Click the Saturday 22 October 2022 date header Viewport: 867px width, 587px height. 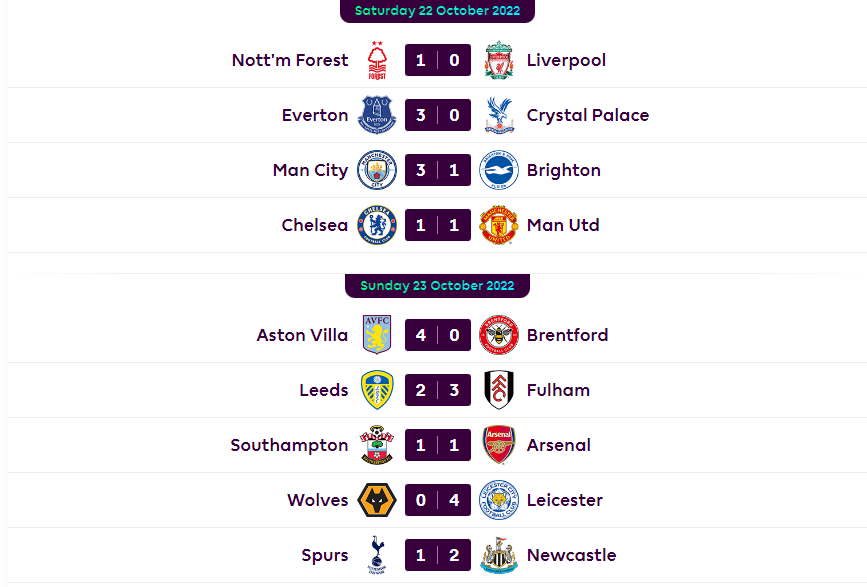437,11
